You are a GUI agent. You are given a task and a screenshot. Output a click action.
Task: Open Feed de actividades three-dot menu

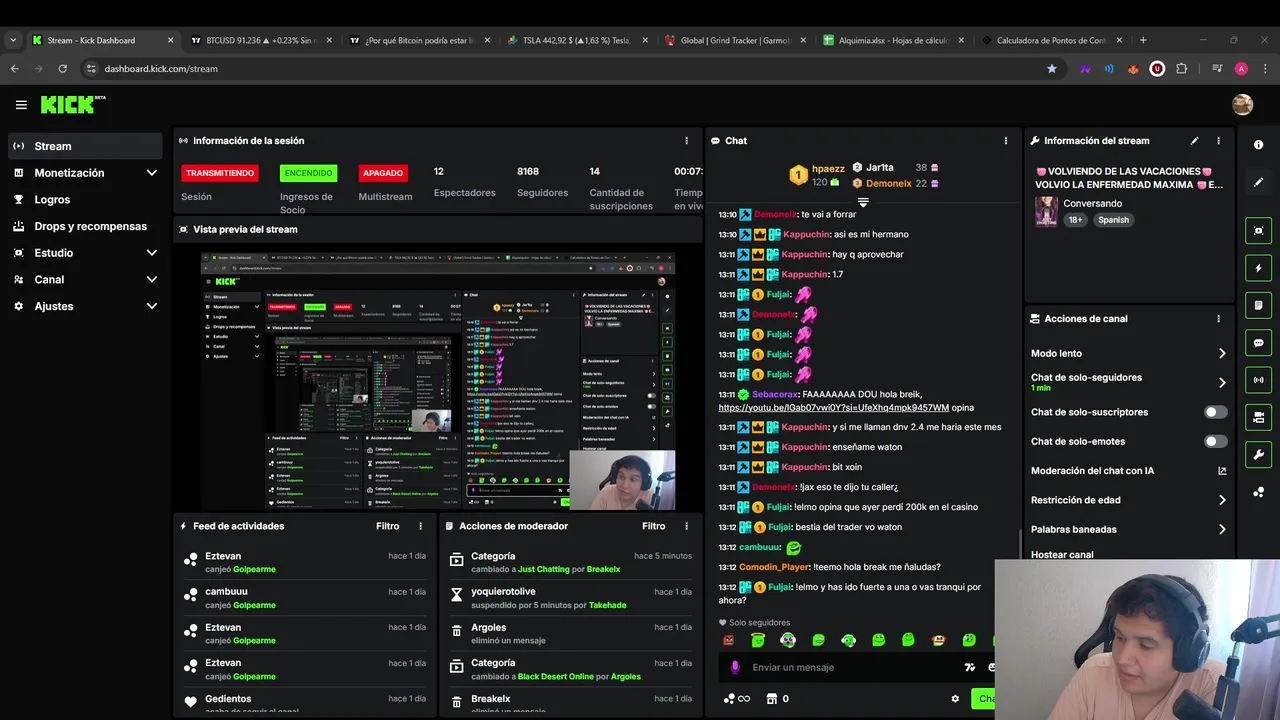(420, 526)
